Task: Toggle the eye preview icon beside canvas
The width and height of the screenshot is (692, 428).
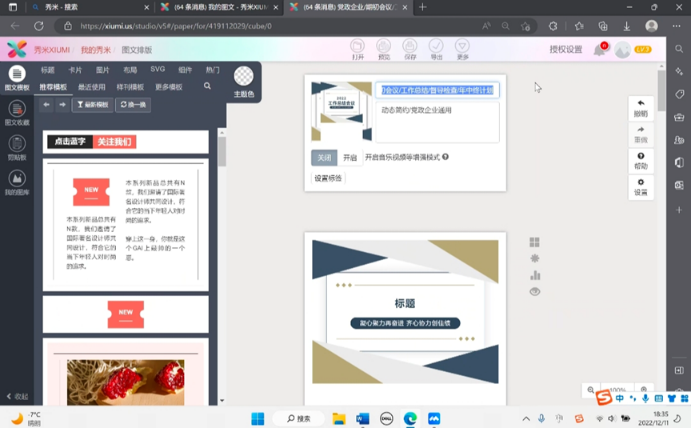Action: 535,291
